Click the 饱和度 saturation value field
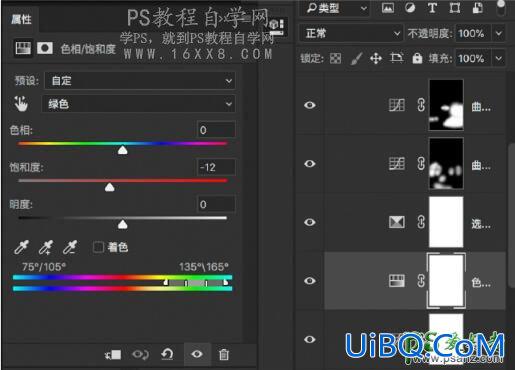The image size is (515, 370). click(x=216, y=167)
